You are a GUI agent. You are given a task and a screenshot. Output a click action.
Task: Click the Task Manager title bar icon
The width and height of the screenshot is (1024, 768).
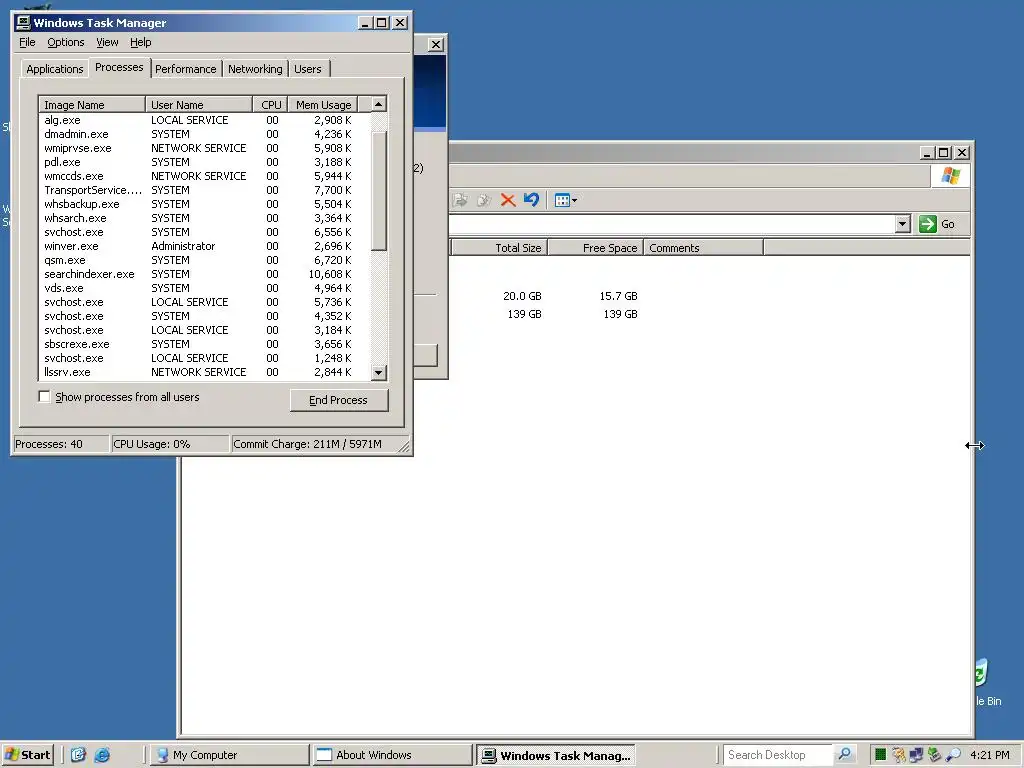point(23,22)
